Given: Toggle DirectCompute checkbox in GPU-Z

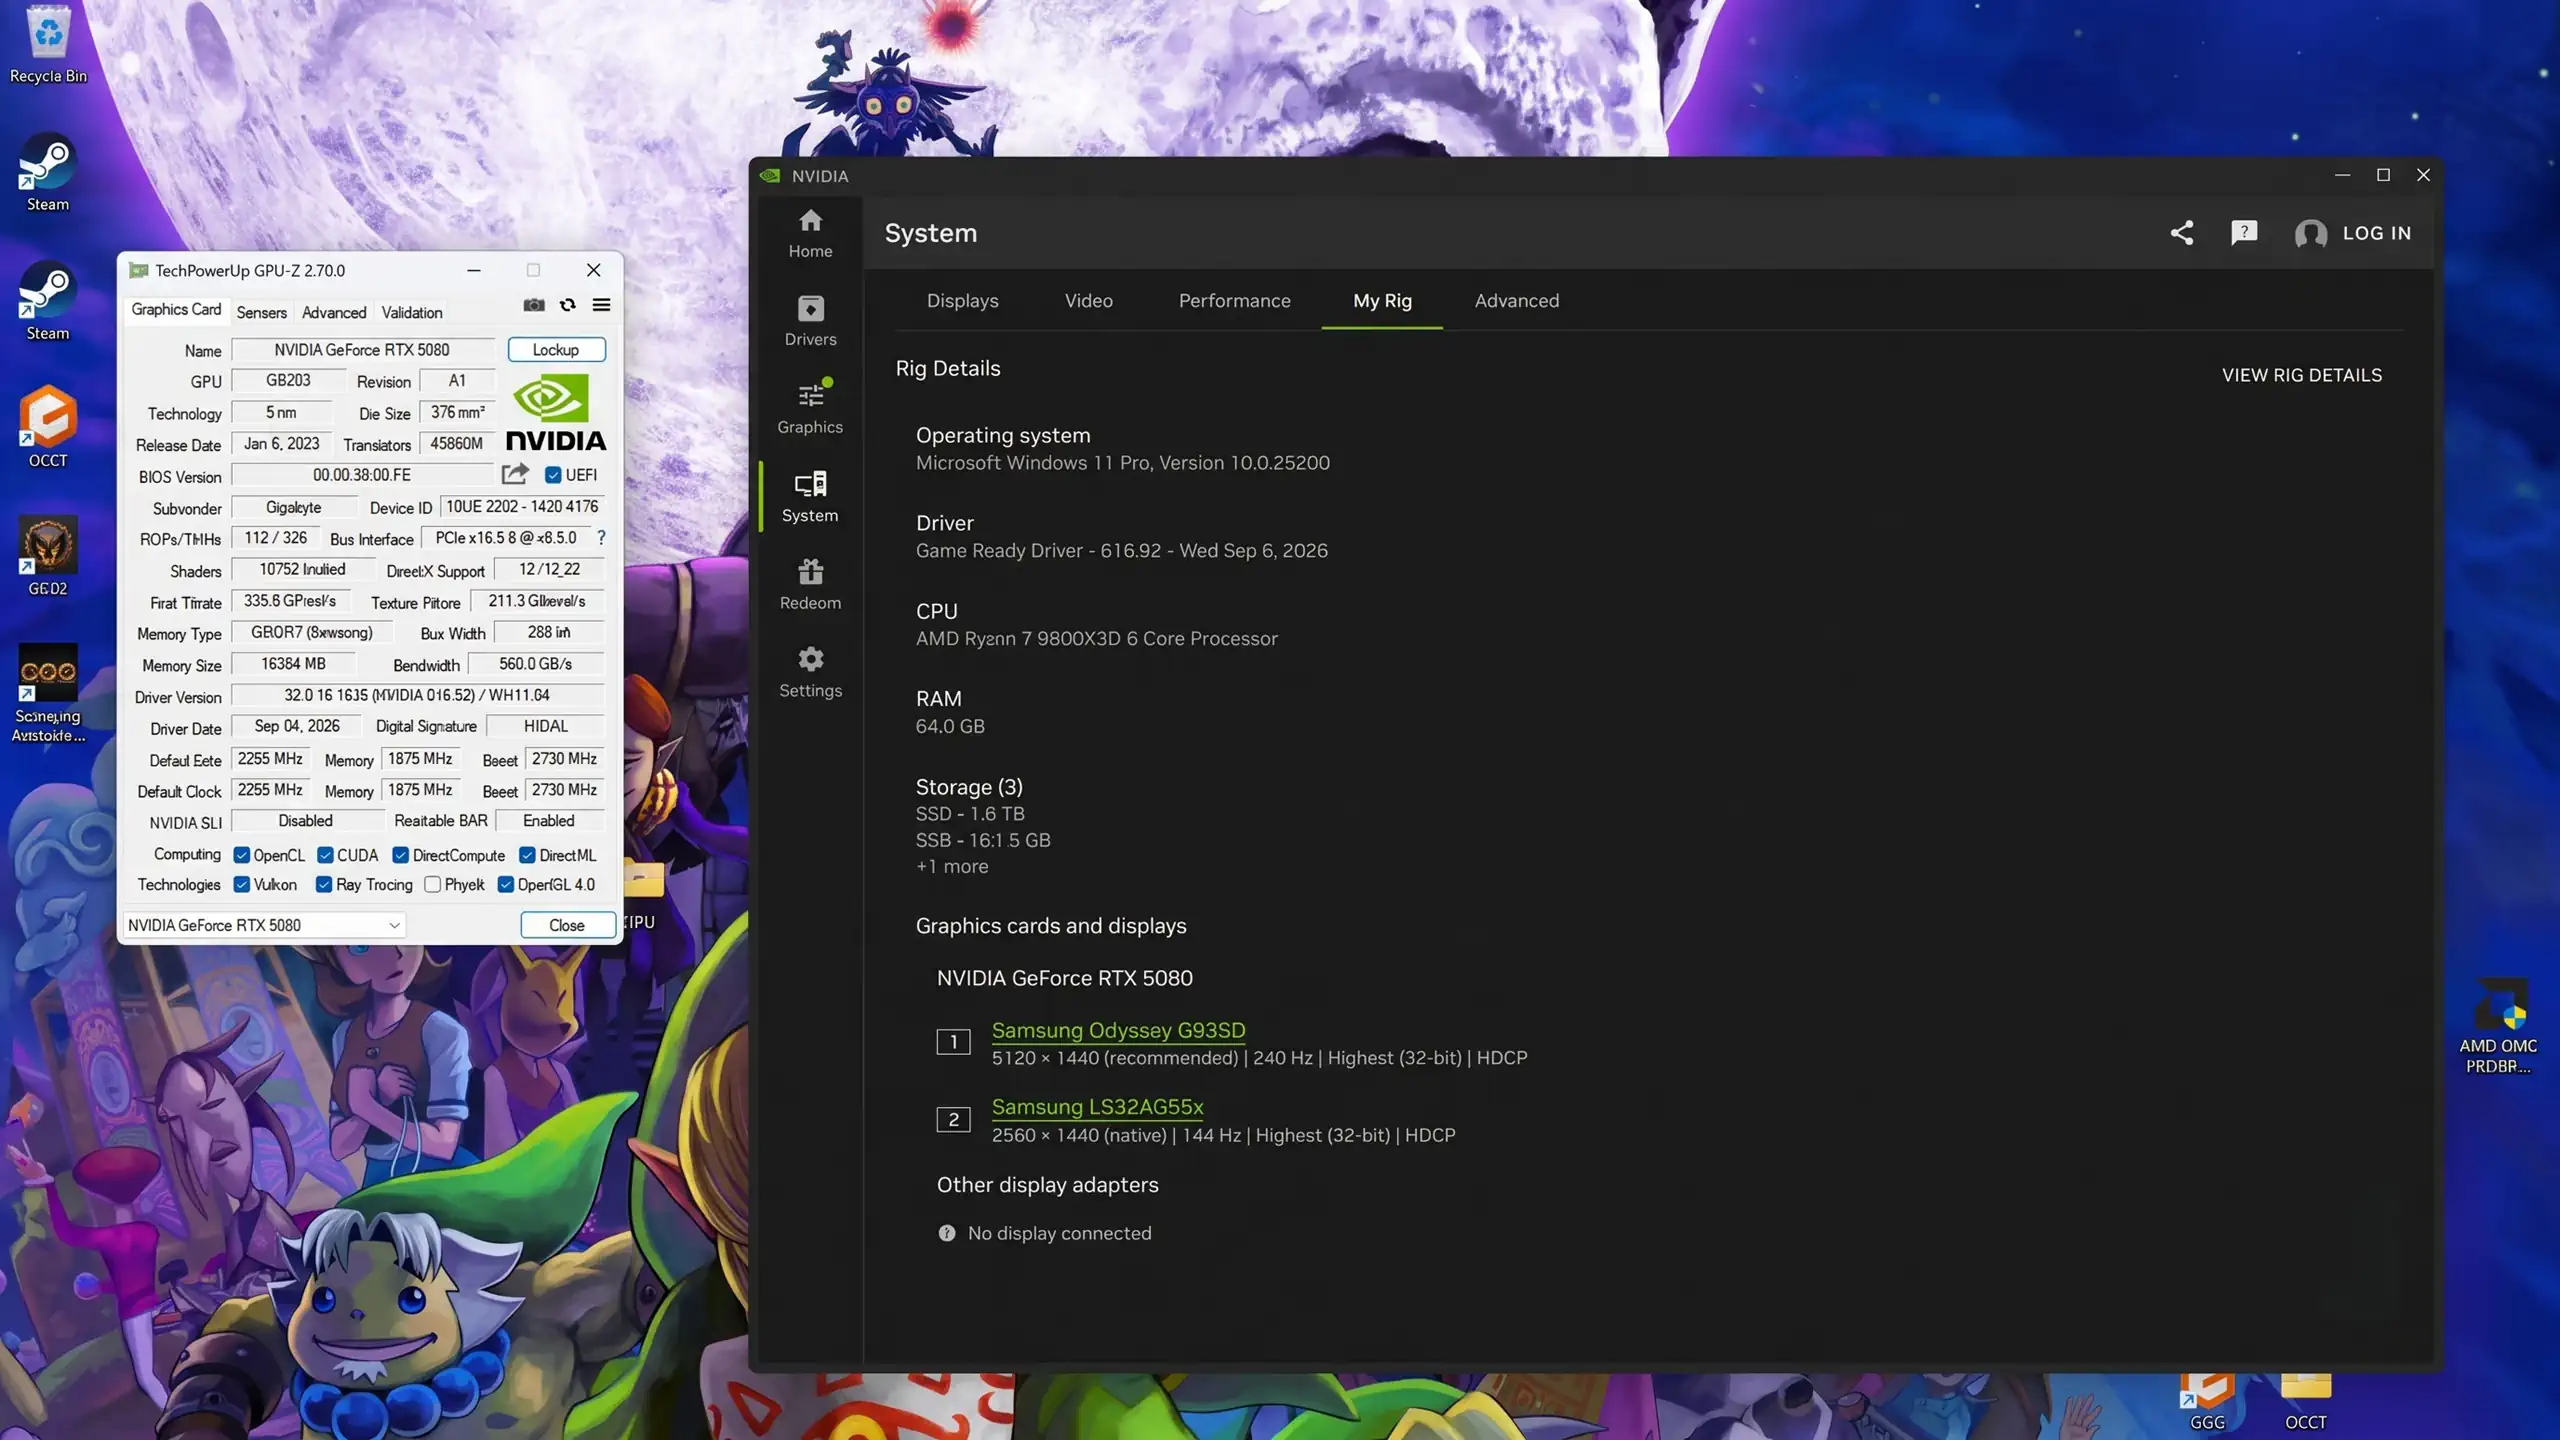Looking at the screenshot, I should point(400,855).
